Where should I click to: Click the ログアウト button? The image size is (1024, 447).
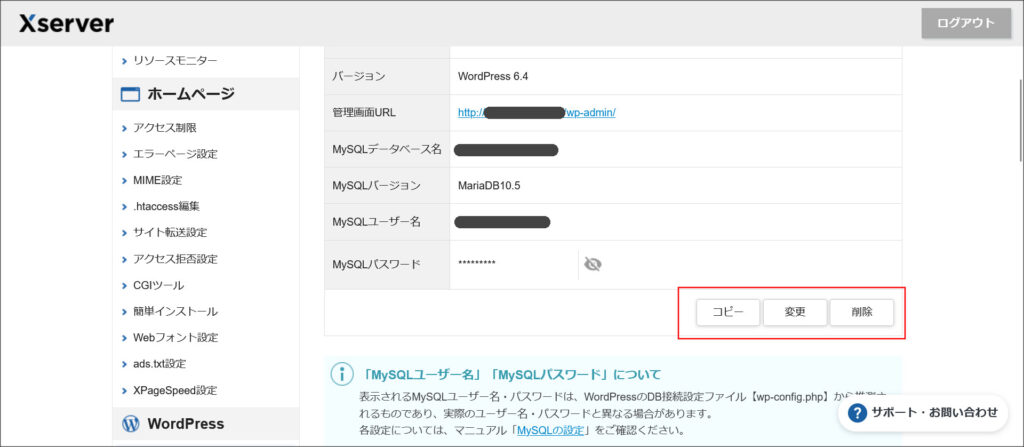966,23
